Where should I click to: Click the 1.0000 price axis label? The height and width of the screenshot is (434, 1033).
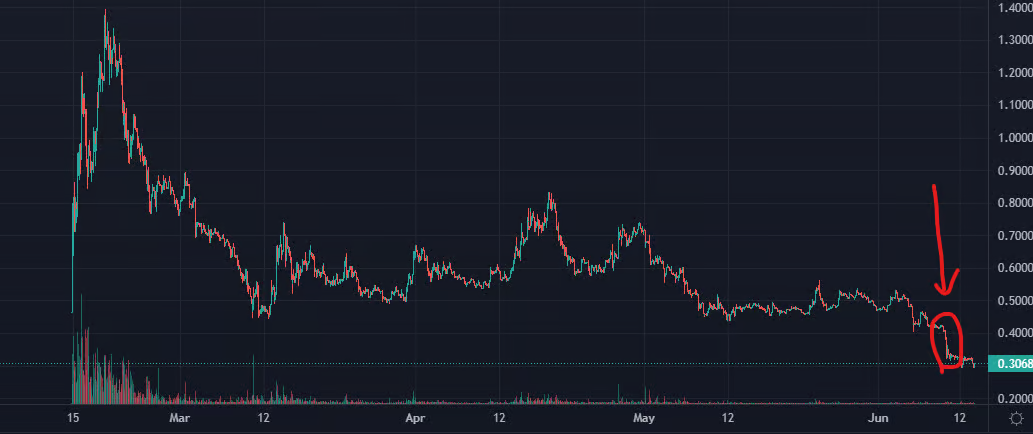tap(1010, 138)
